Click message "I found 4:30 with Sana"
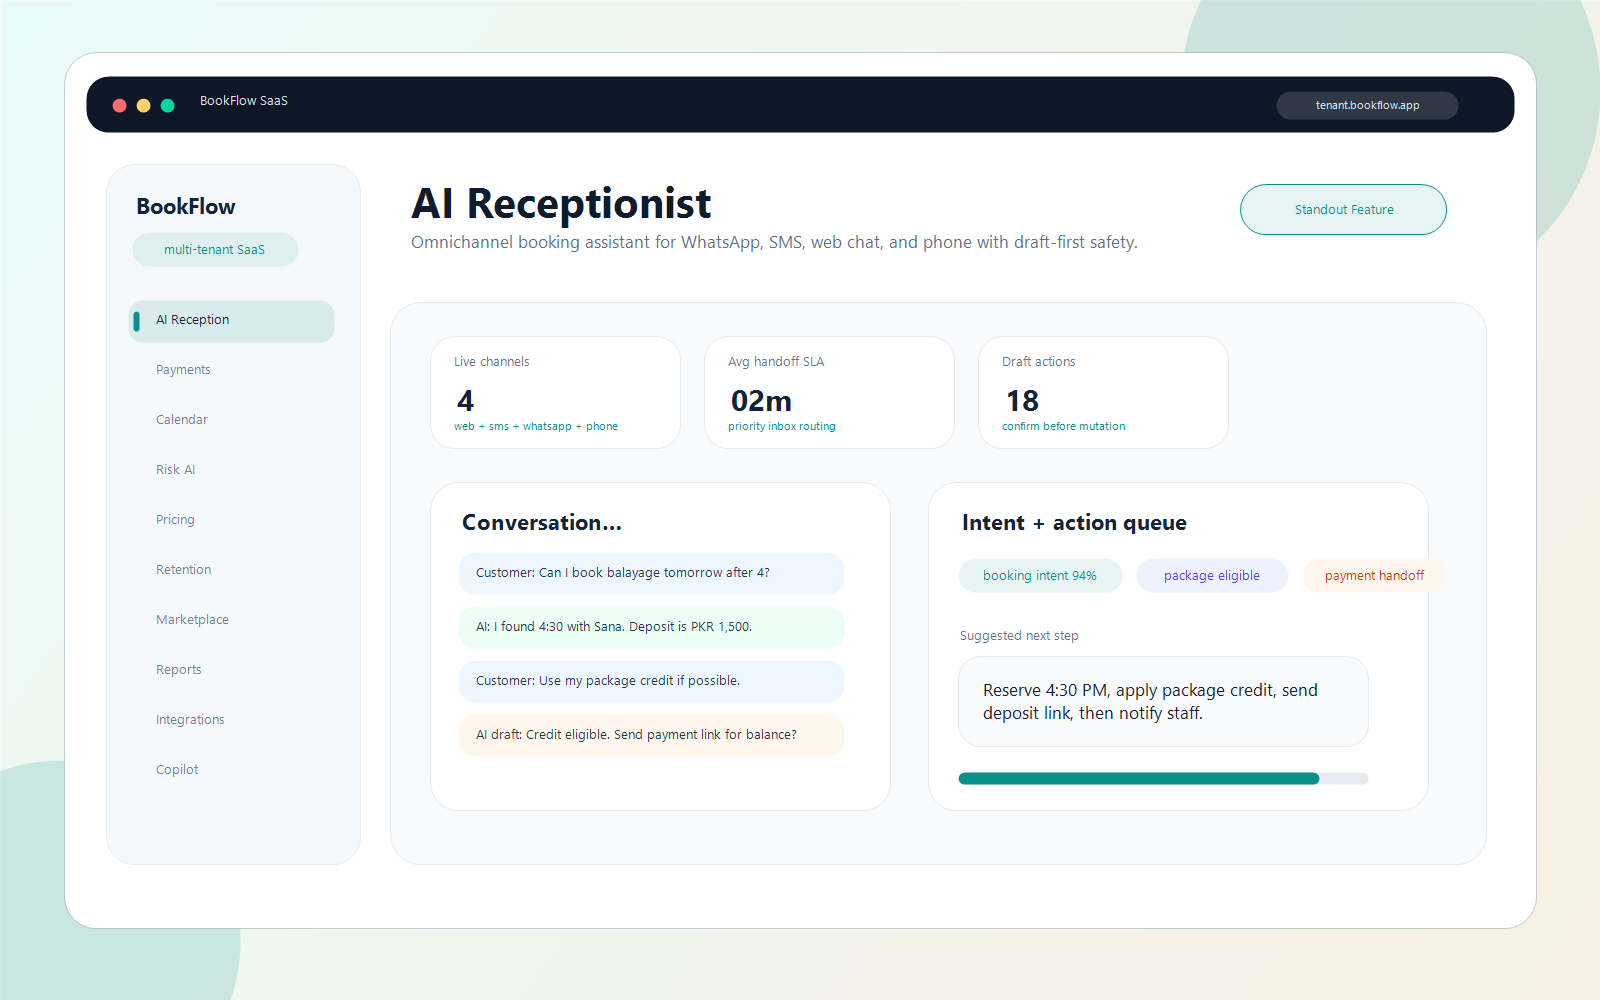 pos(651,627)
